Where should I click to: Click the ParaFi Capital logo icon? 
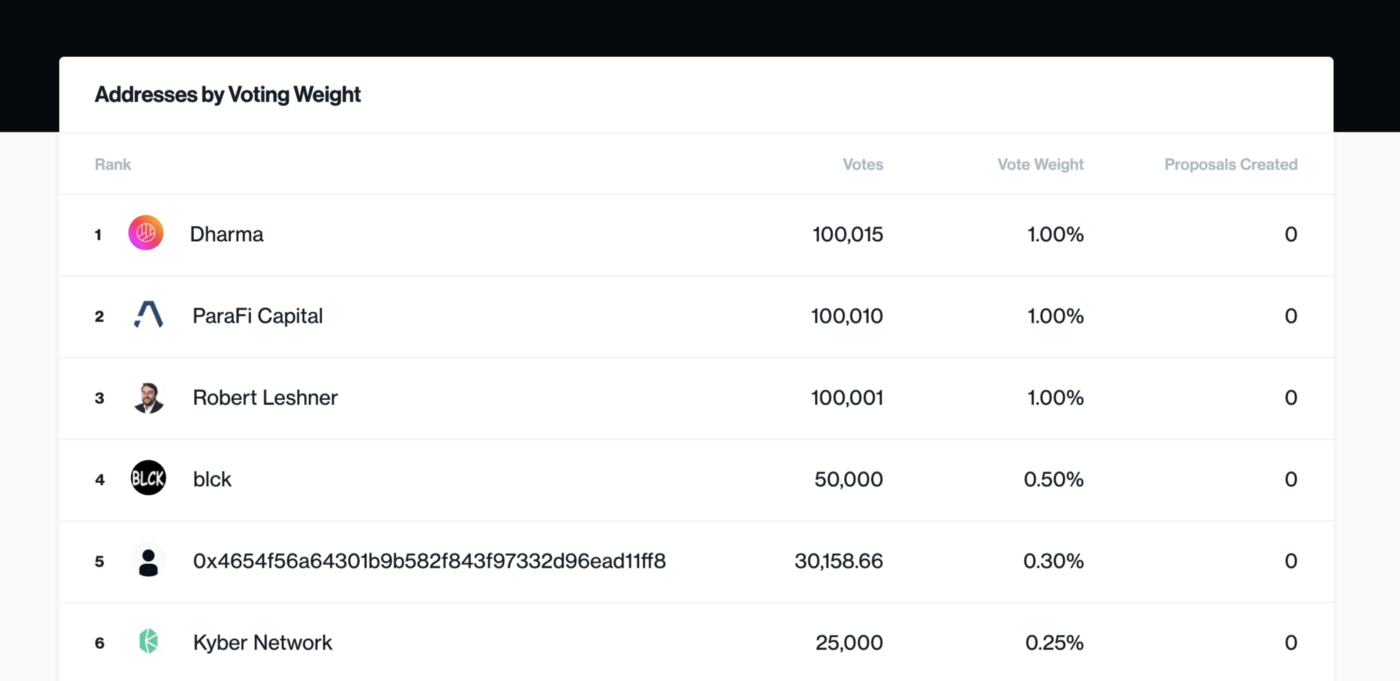click(x=148, y=316)
